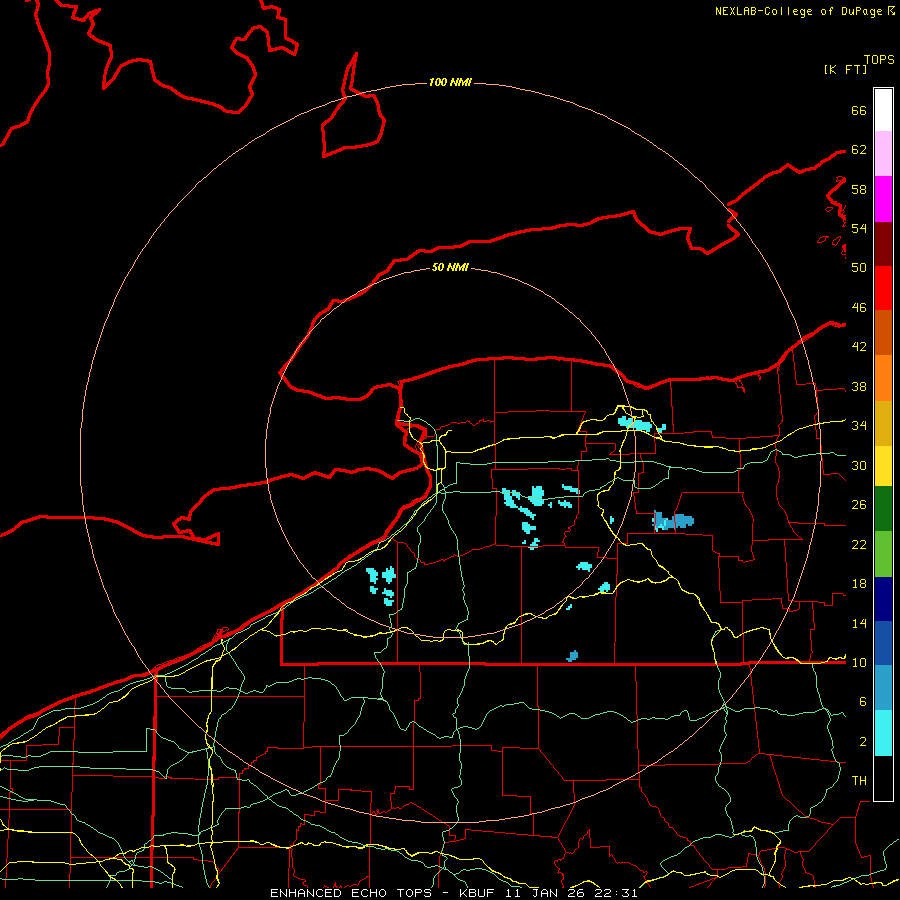Click scale value 34

(x=859, y=426)
